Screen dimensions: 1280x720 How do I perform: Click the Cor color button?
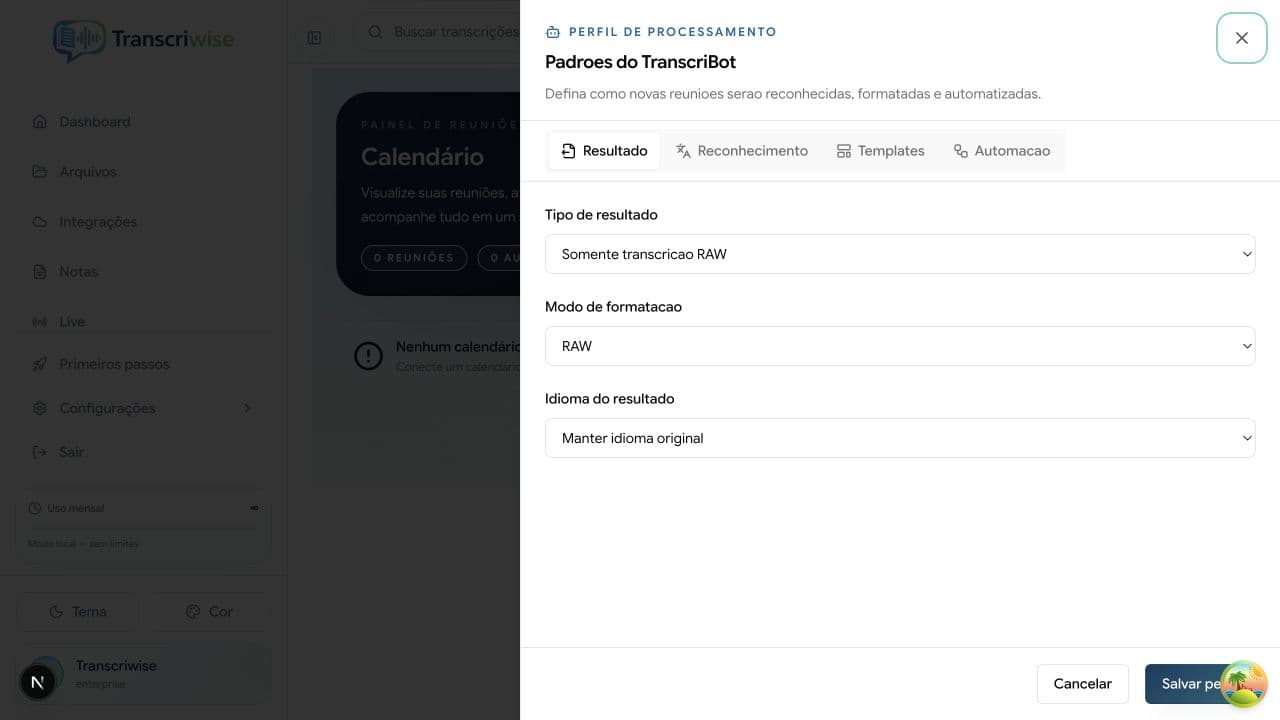[x=209, y=611]
